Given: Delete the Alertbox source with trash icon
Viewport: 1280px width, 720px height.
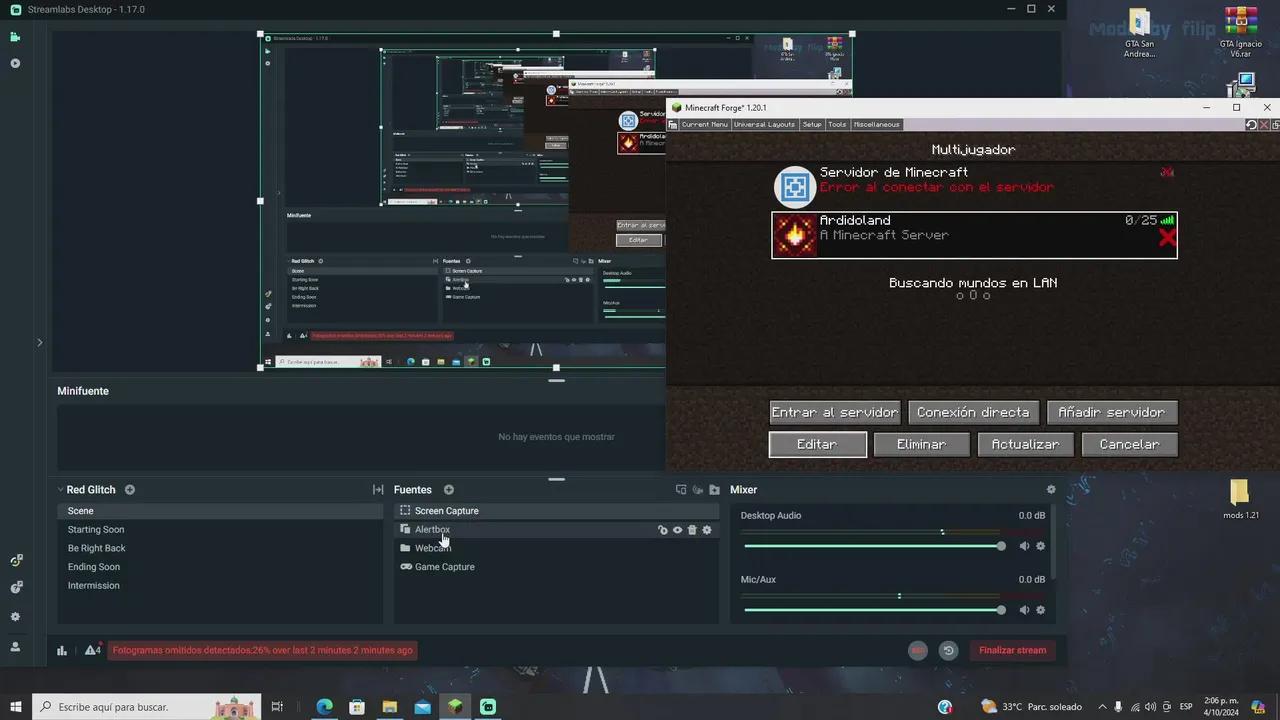Looking at the screenshot, I should pos(692,530).
